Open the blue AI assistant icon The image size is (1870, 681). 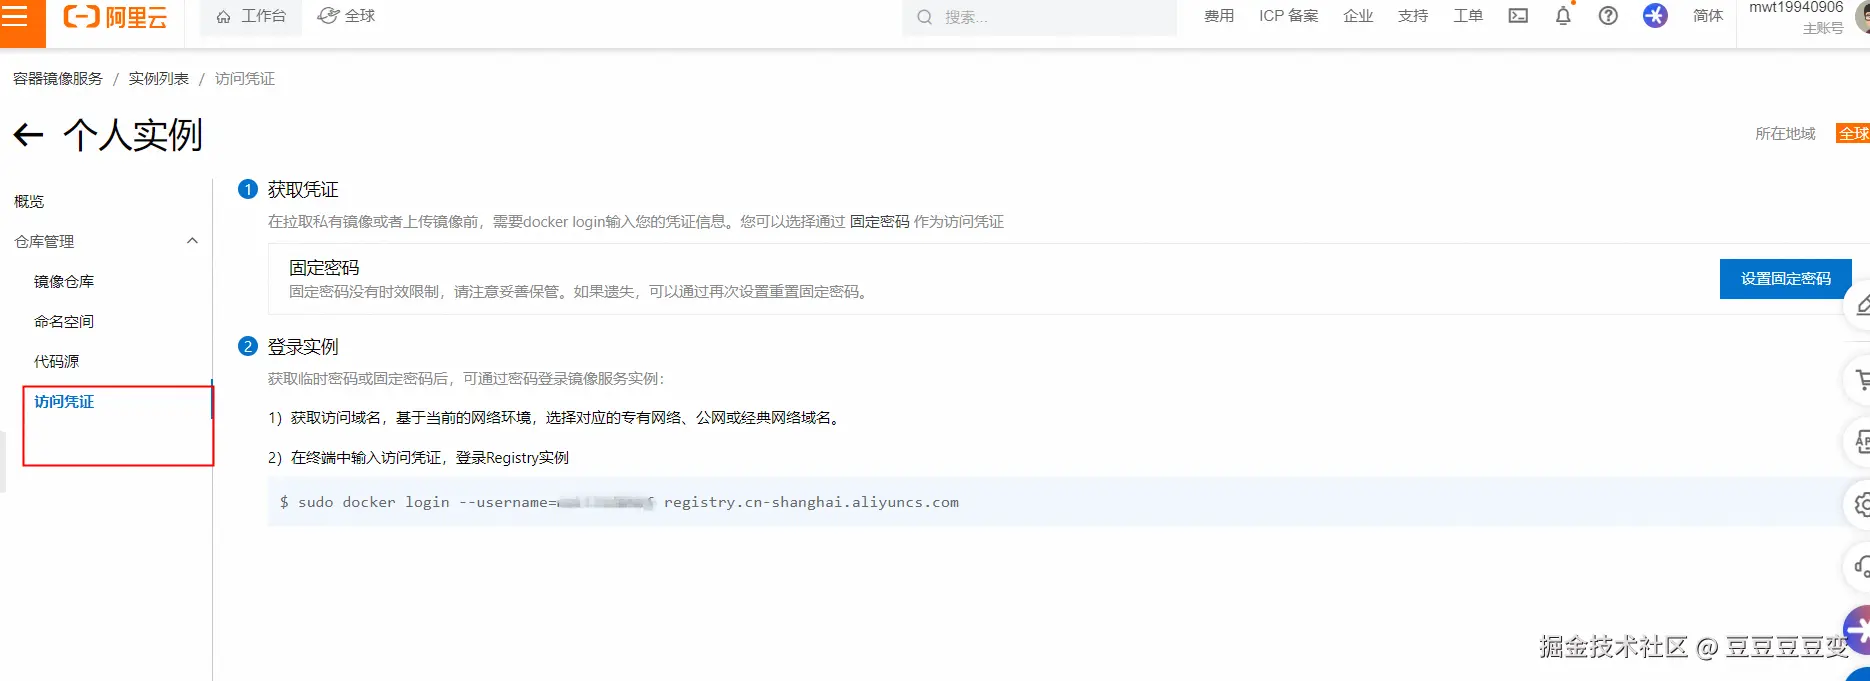(1655, 16)
